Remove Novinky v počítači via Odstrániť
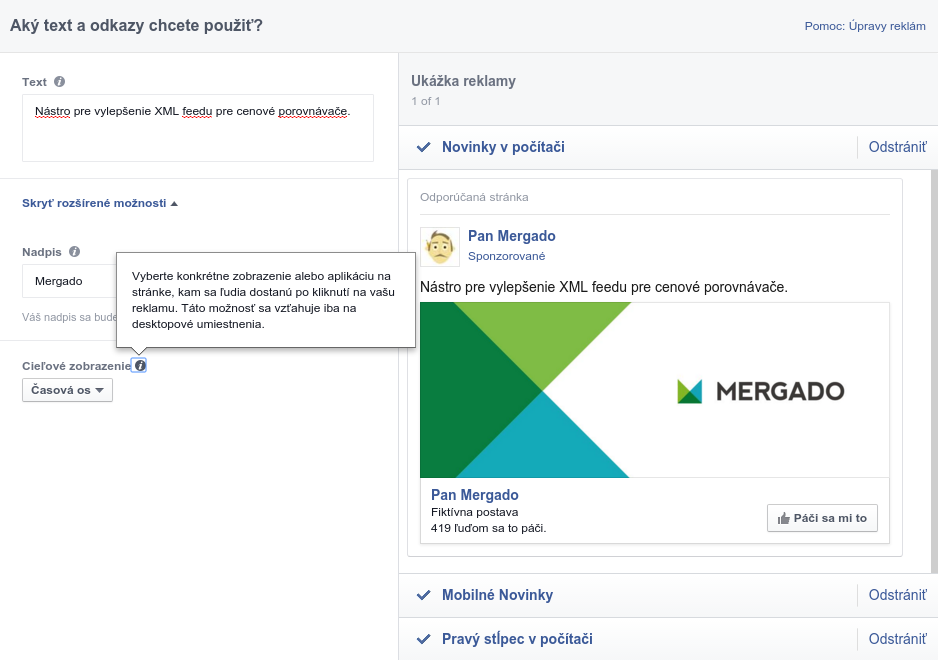Image resolution: width=938 pixels, height=660 pixels. pos(897,147)
